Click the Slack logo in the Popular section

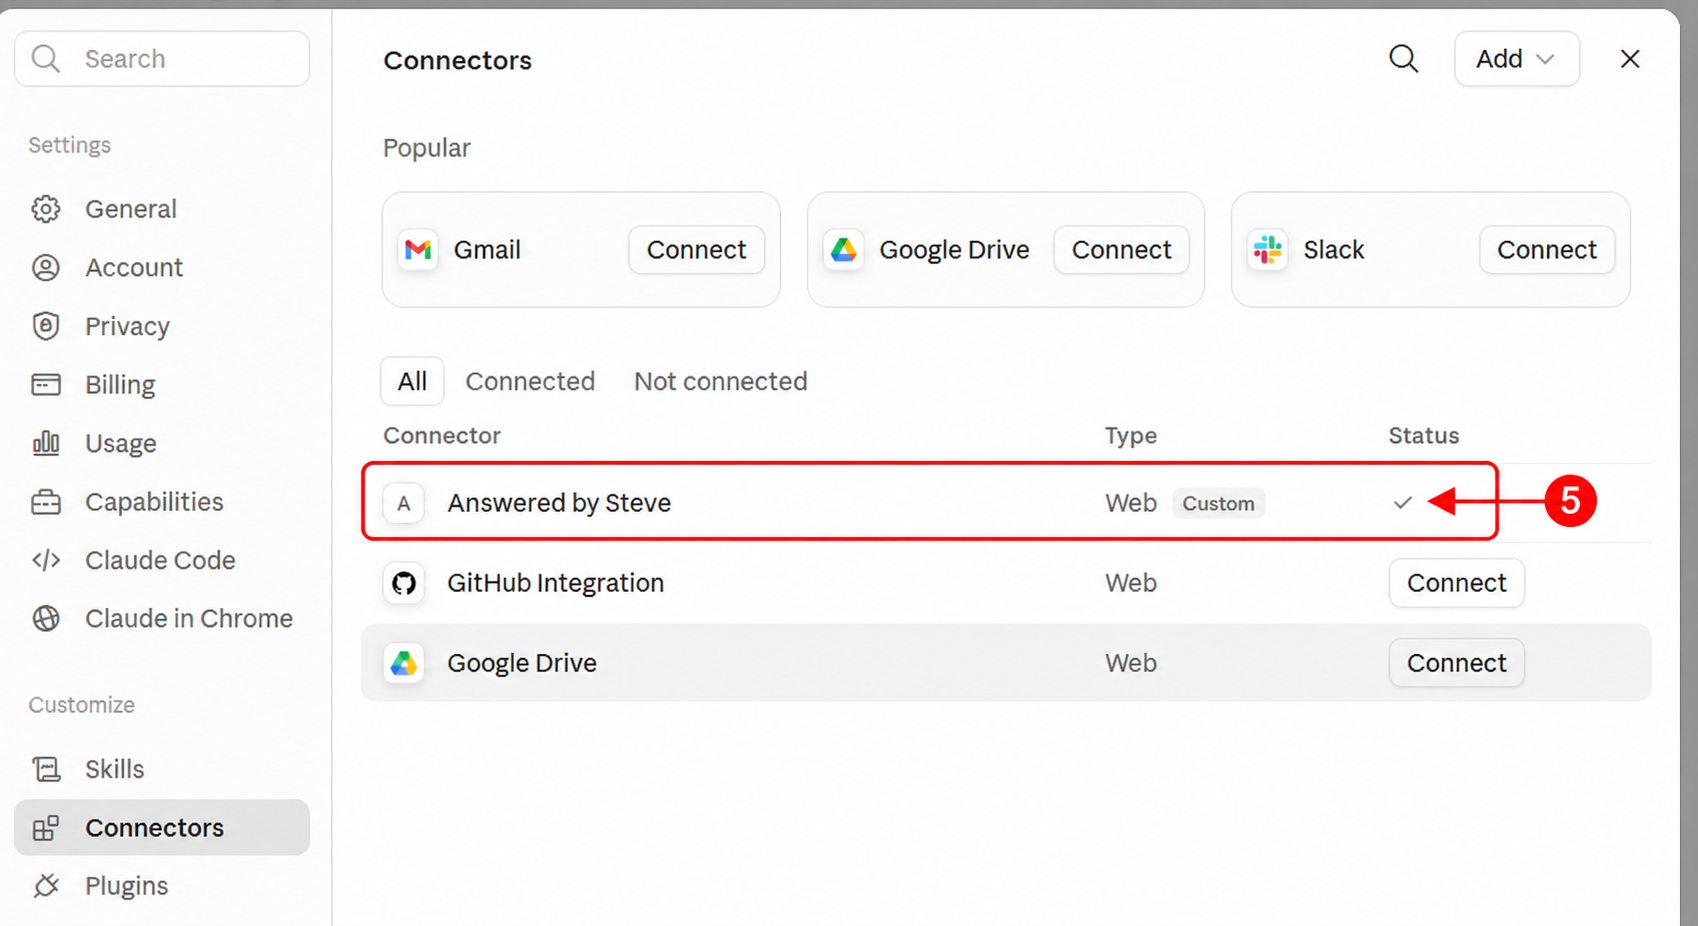click(1268, 250)
